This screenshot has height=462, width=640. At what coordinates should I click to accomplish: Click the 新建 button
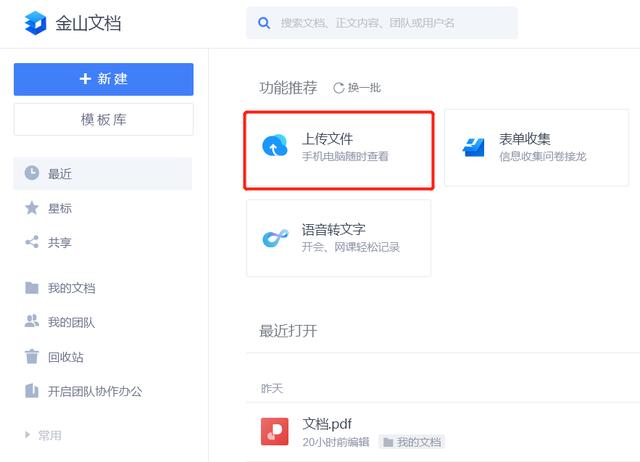[x=104, y=79]
